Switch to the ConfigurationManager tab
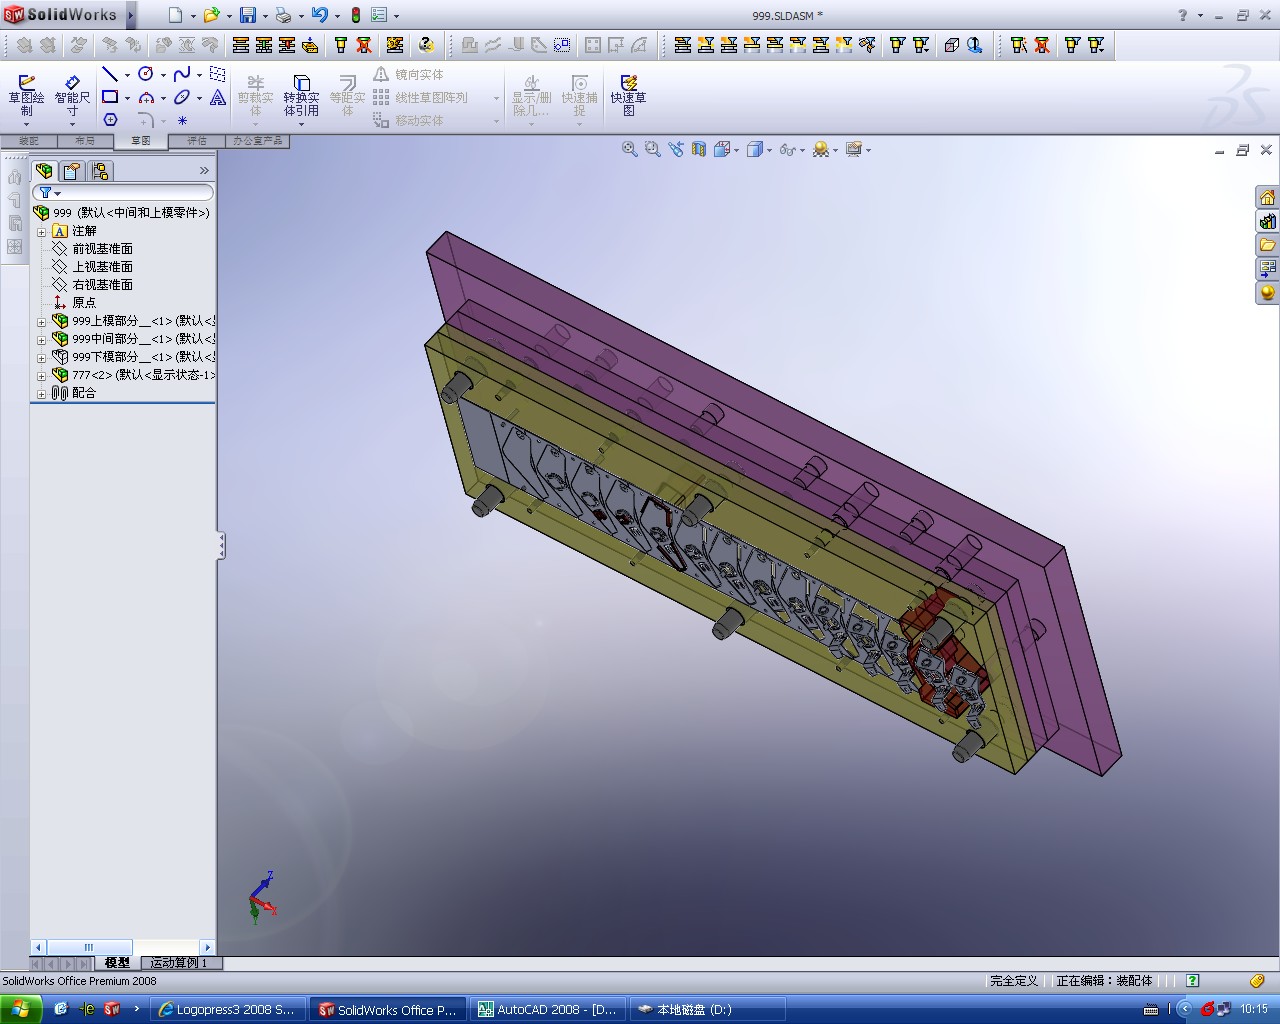1280x1024 pixels. [100, 171]
